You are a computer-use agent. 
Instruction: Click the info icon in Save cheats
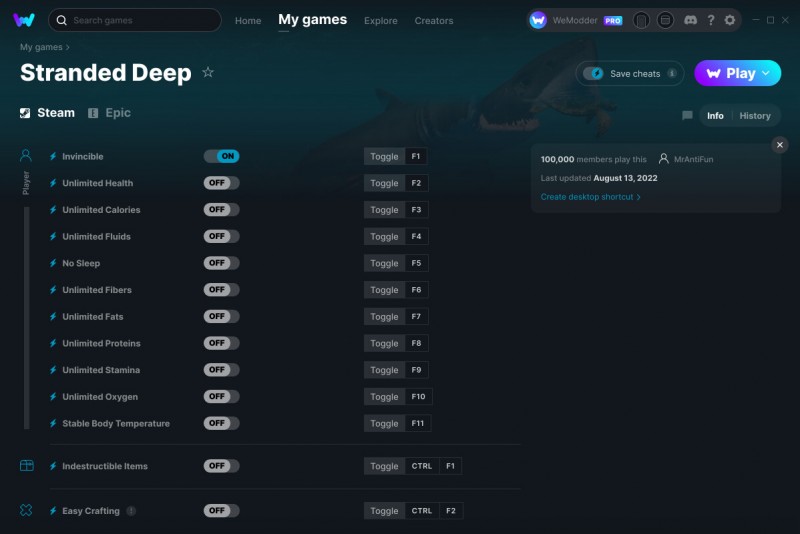click(672, 73)
